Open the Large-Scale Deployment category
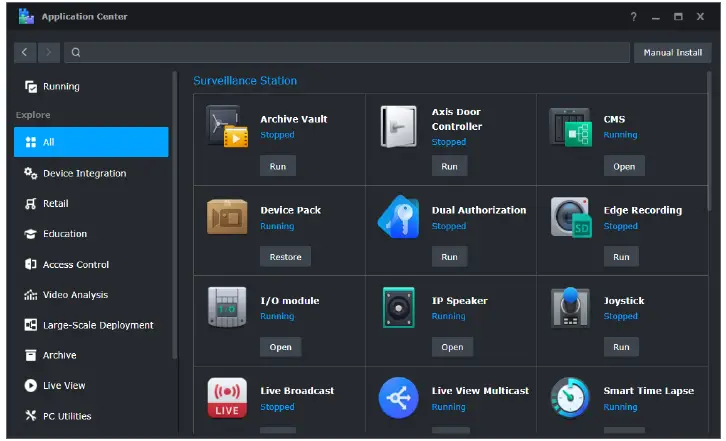Viewport: 726px width, 441px height. click(x=91, y=325)
